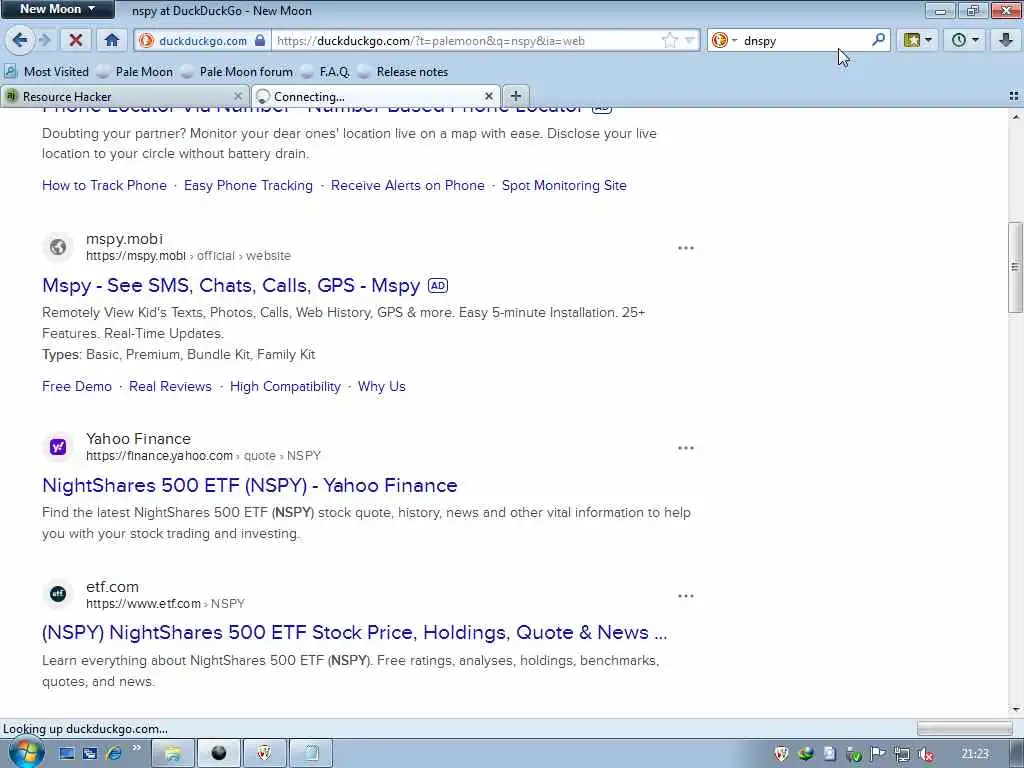Open the URL history dropdown arrow
The width and height of the screenshot is (1024, 768).
(689, 40)
